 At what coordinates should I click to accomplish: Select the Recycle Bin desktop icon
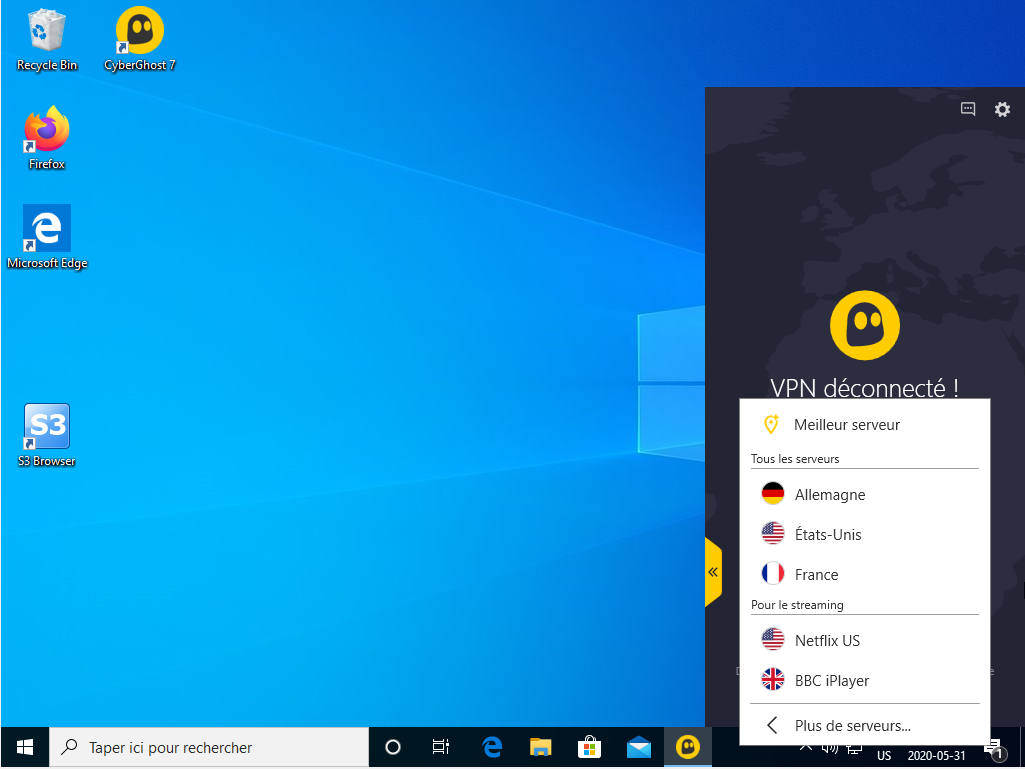click(x=47, y=40)
